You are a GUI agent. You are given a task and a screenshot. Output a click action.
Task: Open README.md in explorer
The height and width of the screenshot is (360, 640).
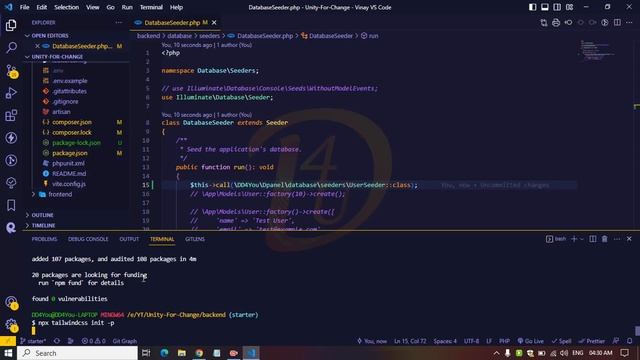pos(69,173)
